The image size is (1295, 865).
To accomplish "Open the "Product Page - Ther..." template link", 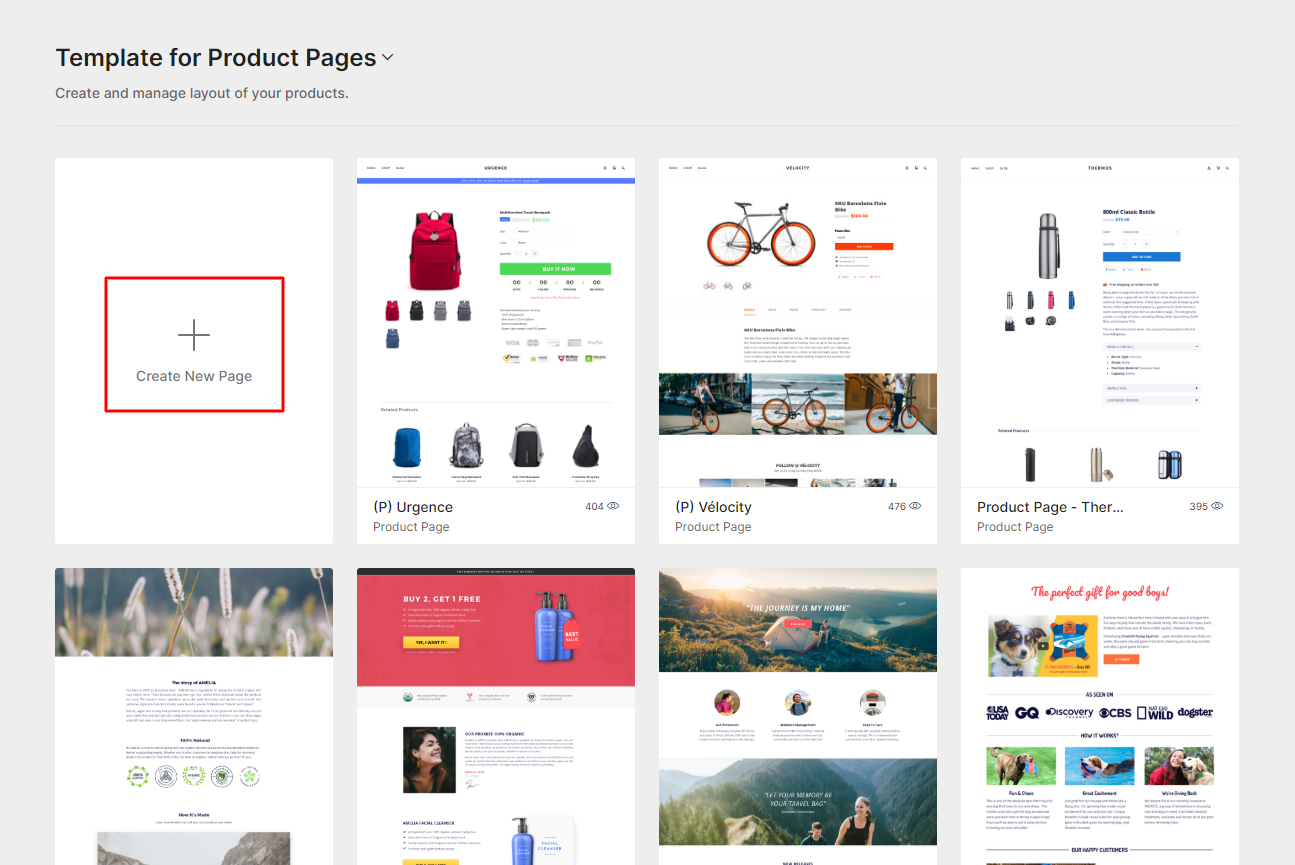I will pyautogui.click(x=1050, y=507).
